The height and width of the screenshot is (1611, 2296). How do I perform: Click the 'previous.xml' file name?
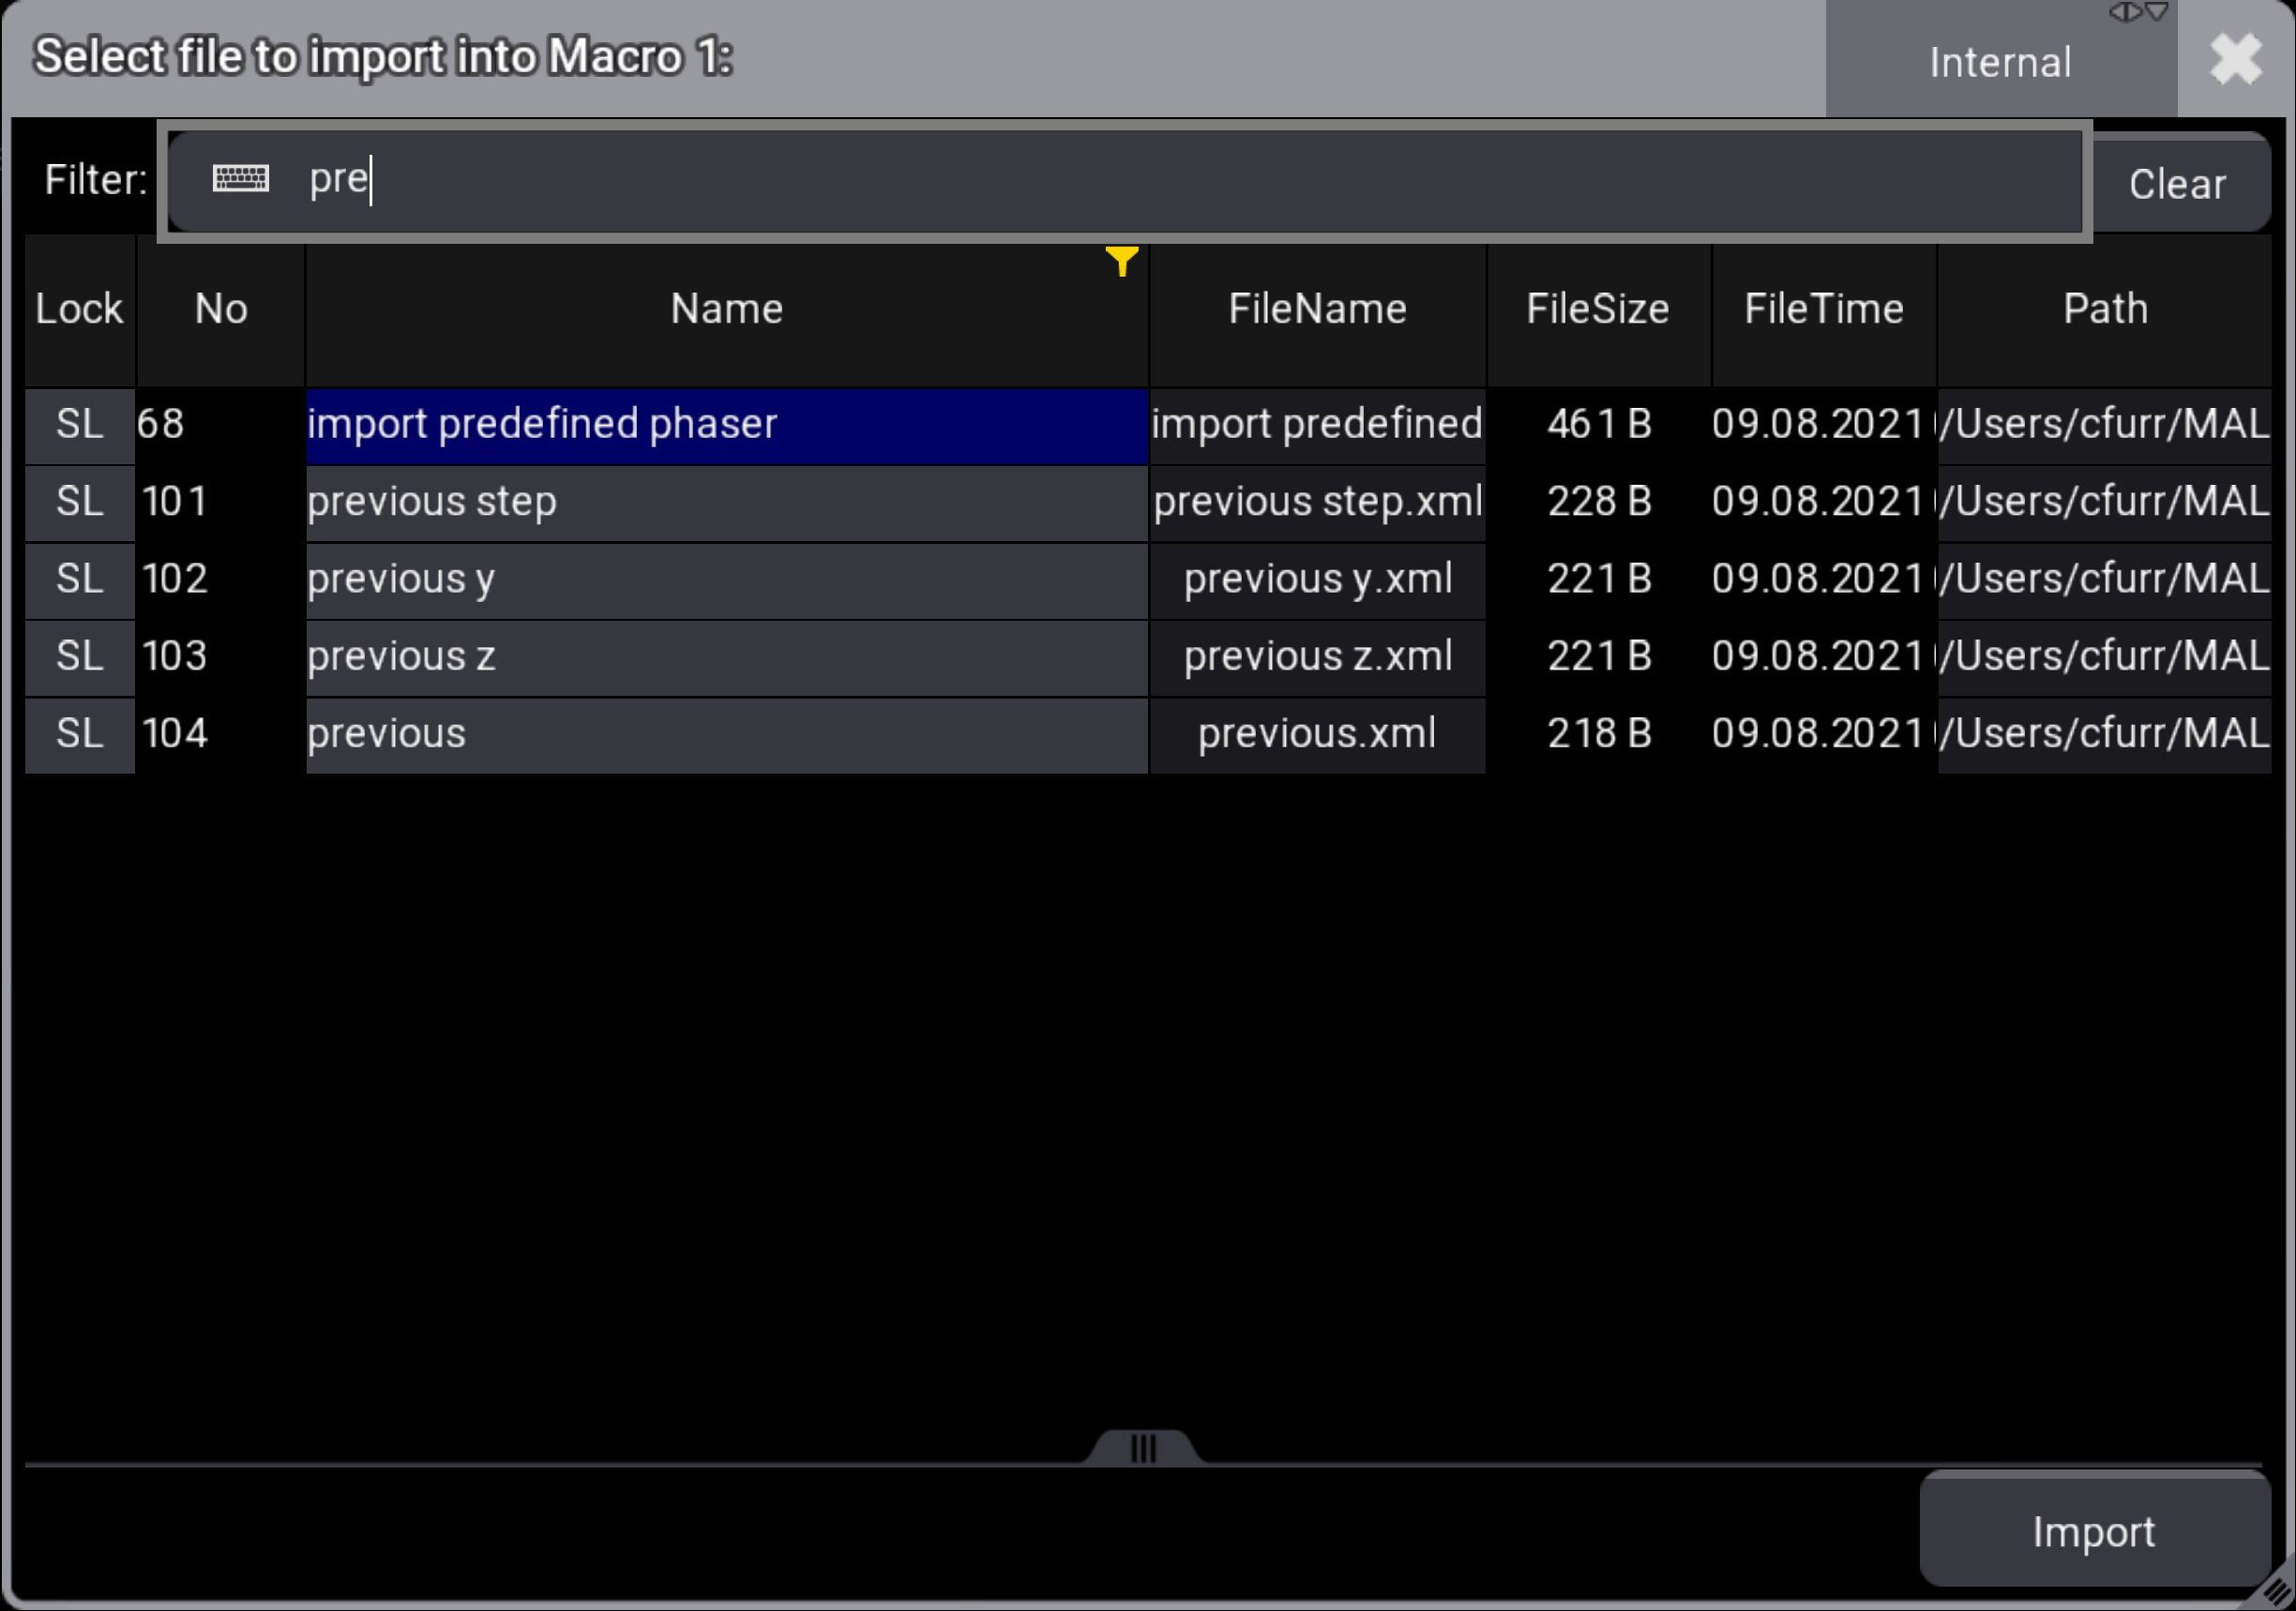click(x=1317, y=735)
